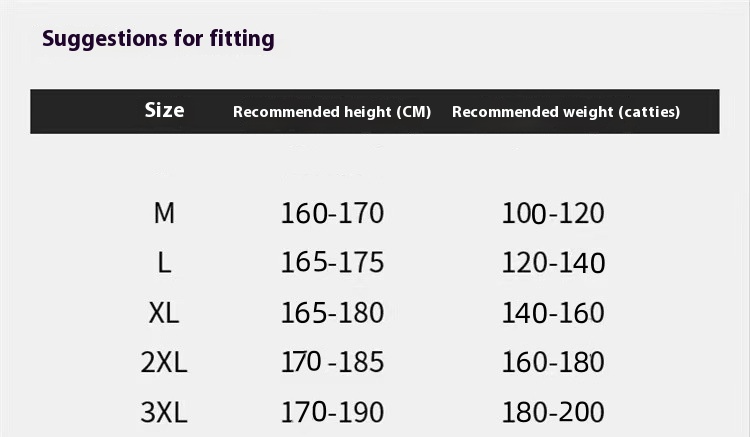Select the 160-180 weight cell
750x437 pixels.
point(553,362)
